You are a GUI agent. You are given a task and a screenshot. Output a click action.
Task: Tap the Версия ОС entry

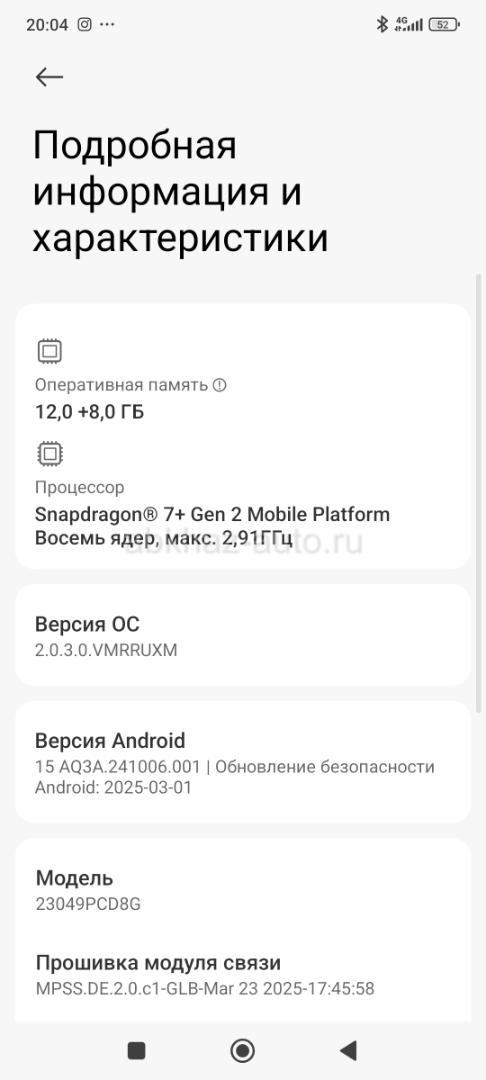(242, 635)
